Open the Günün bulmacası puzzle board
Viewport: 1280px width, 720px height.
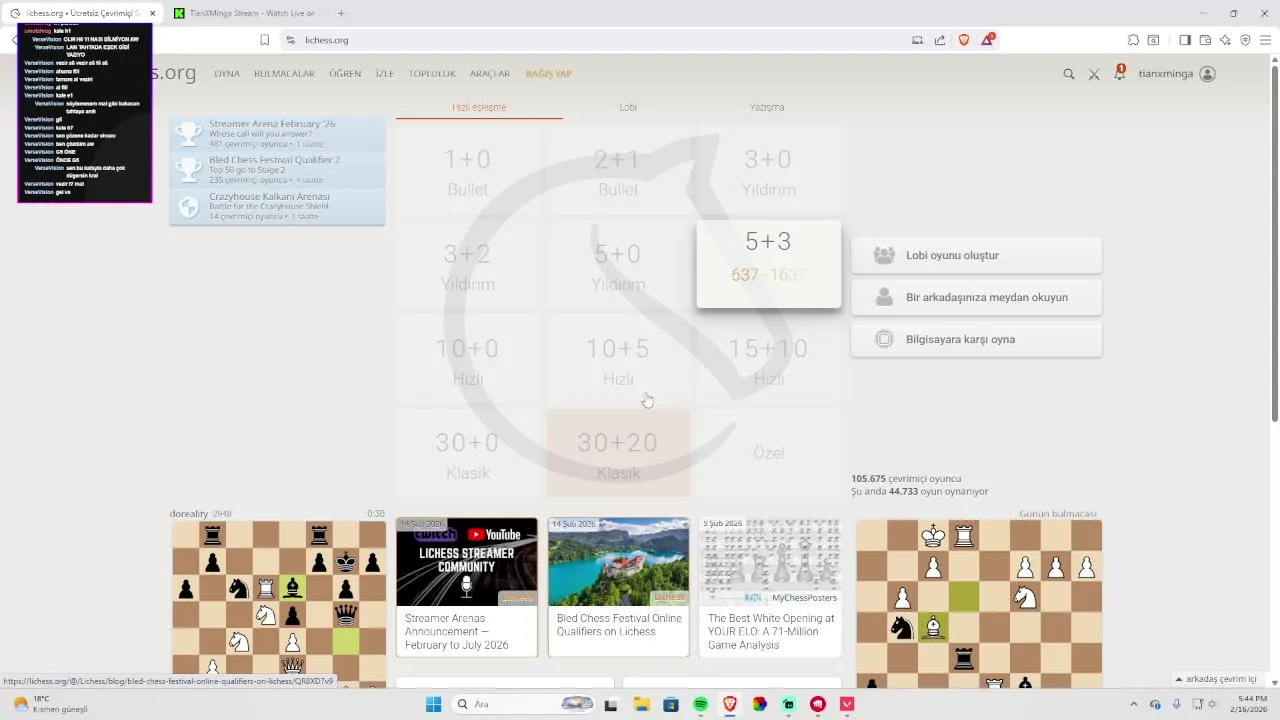[x=979, y=604]
